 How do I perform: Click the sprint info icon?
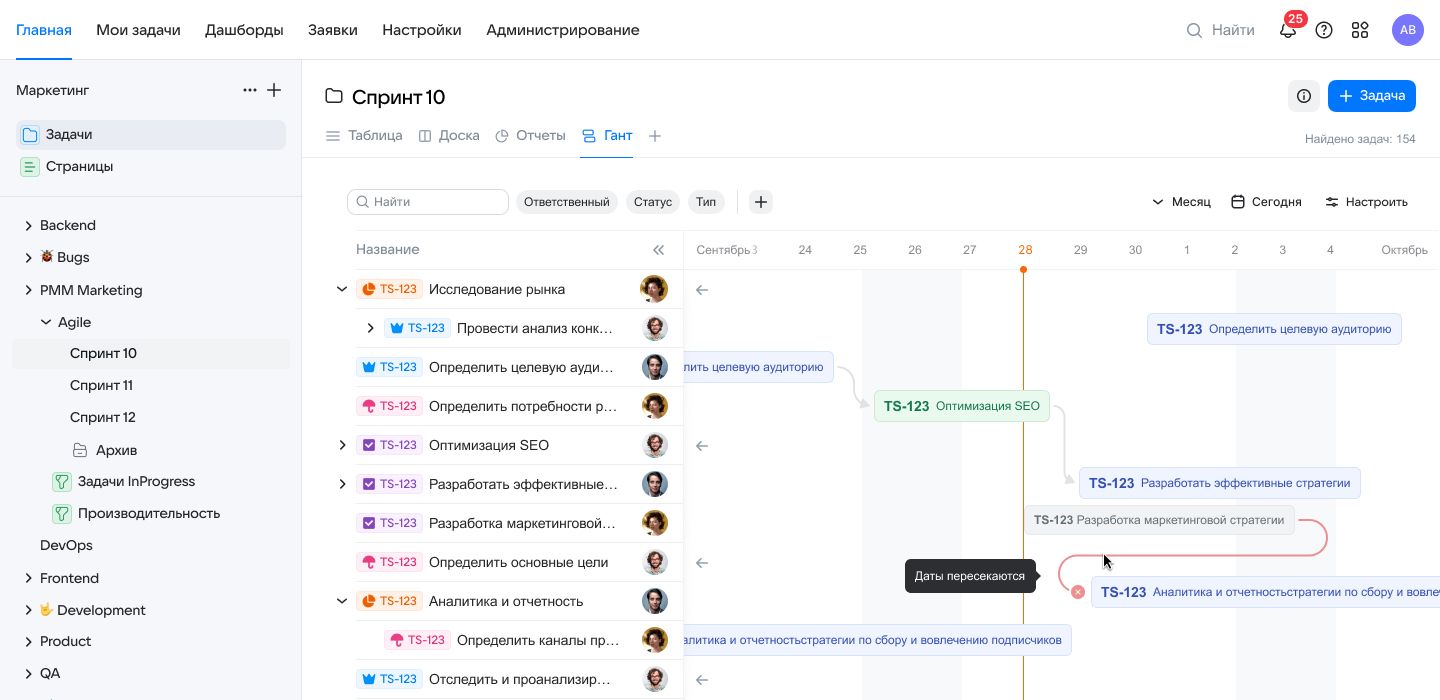pyautogui.click(x=1304, y=96)
